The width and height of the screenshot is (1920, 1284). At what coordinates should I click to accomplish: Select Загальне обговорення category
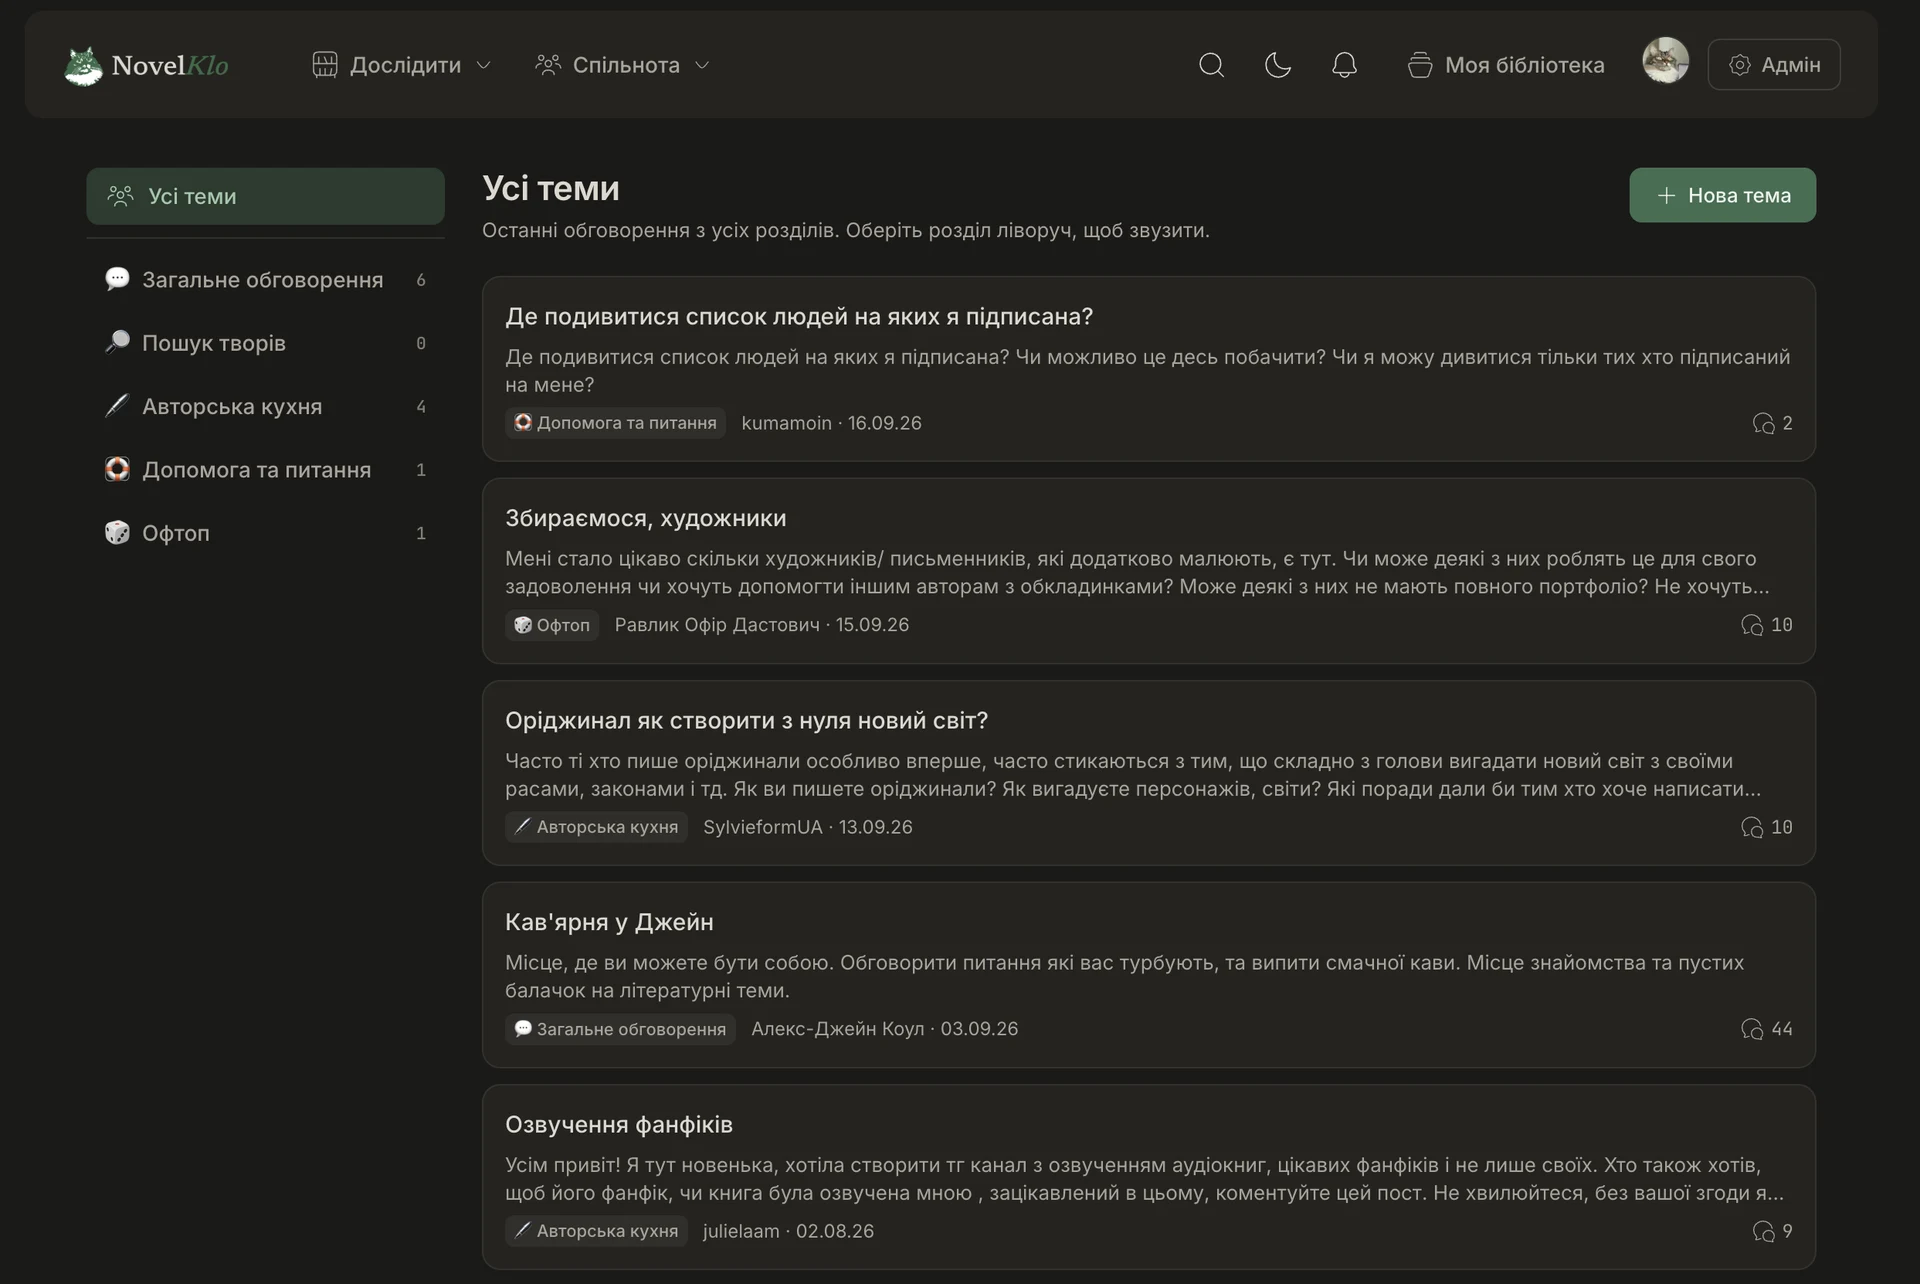point(265,280)
